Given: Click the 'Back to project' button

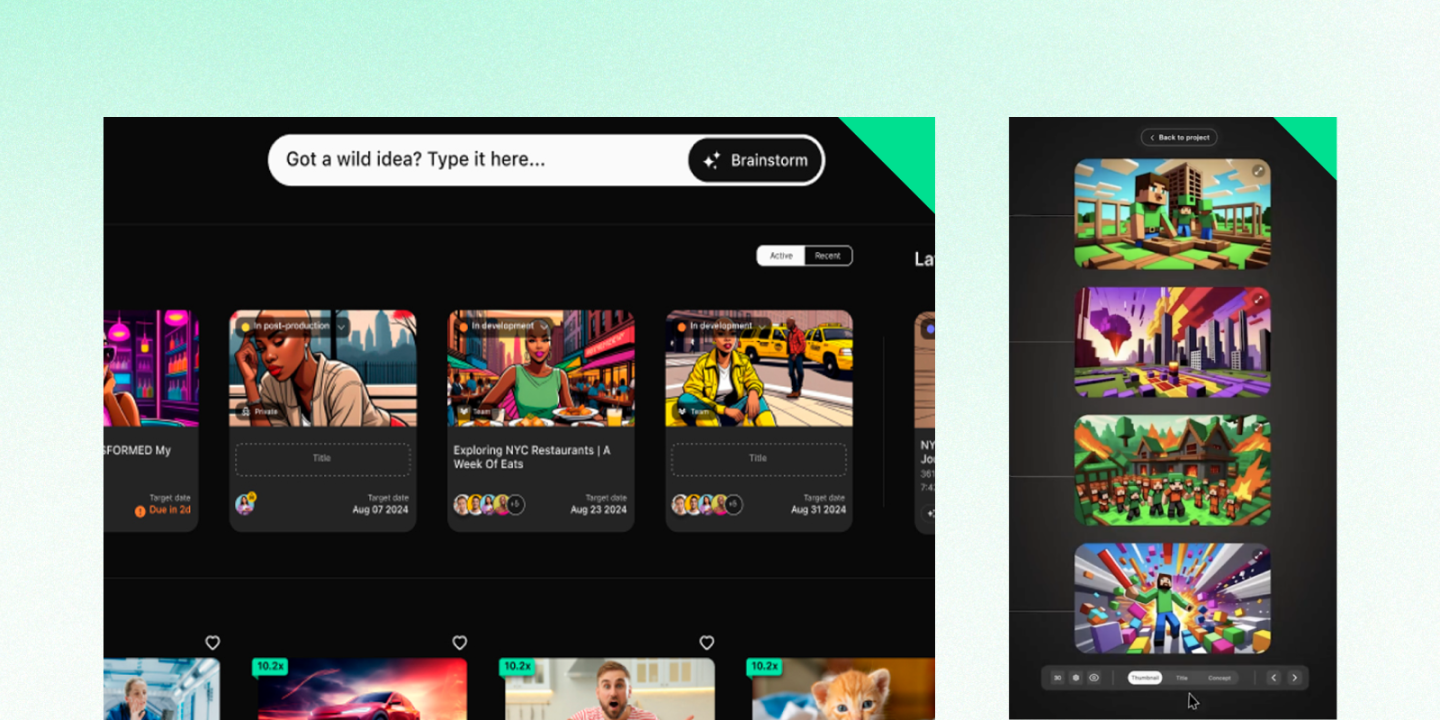Looking at the screenshot, I should pyautogui.click(x=1179, y=137).
